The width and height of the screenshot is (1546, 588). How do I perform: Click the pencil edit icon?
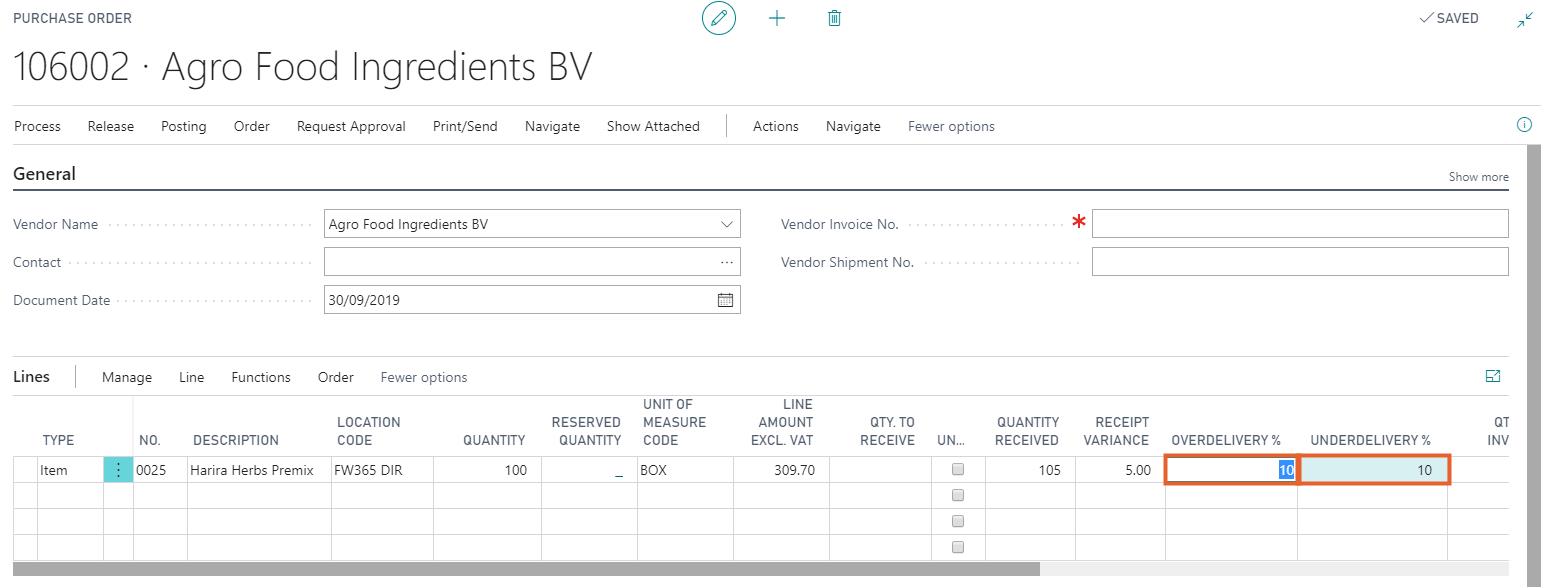coord(718,19)
